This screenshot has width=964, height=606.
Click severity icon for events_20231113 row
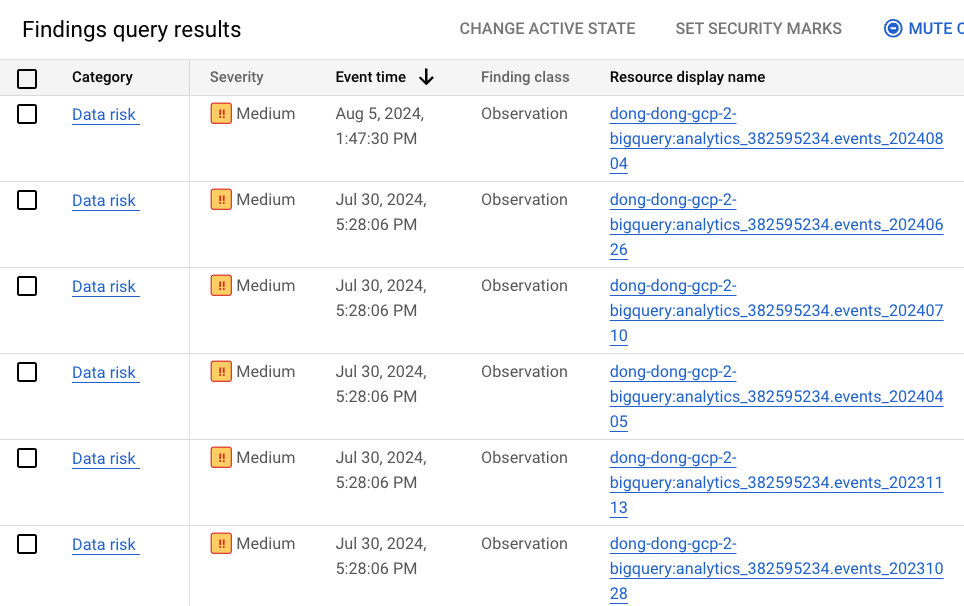221,458
